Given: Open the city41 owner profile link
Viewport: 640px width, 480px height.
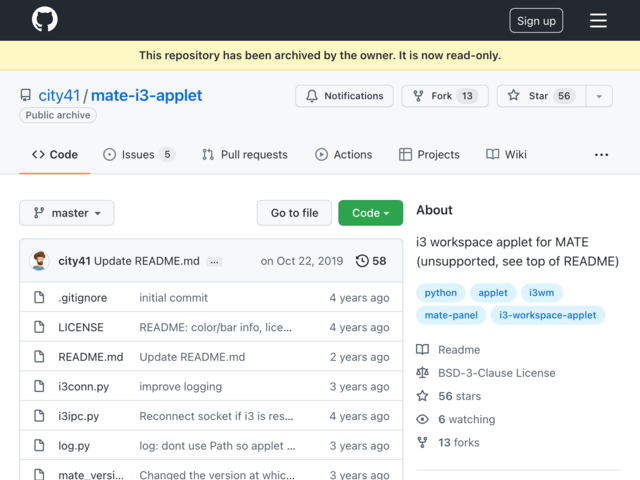Looking at the screenshot, I should pos(59,96).
